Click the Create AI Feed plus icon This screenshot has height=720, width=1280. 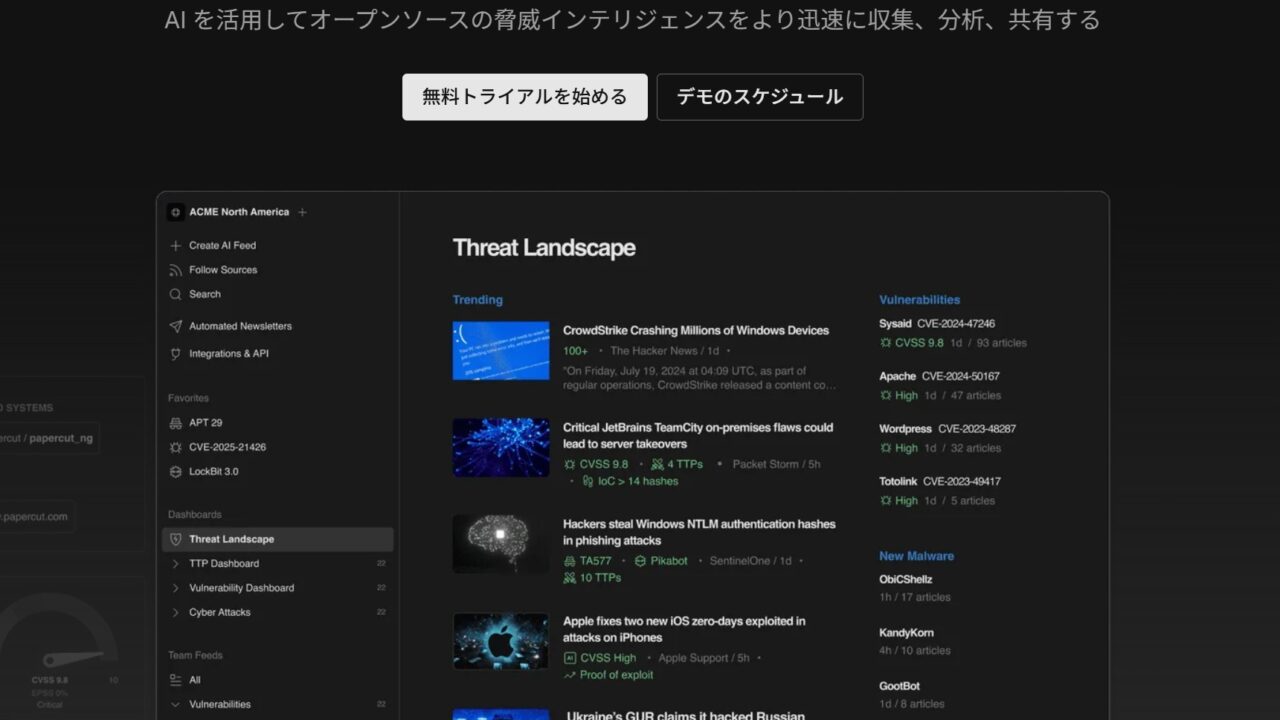coord(176,245)
